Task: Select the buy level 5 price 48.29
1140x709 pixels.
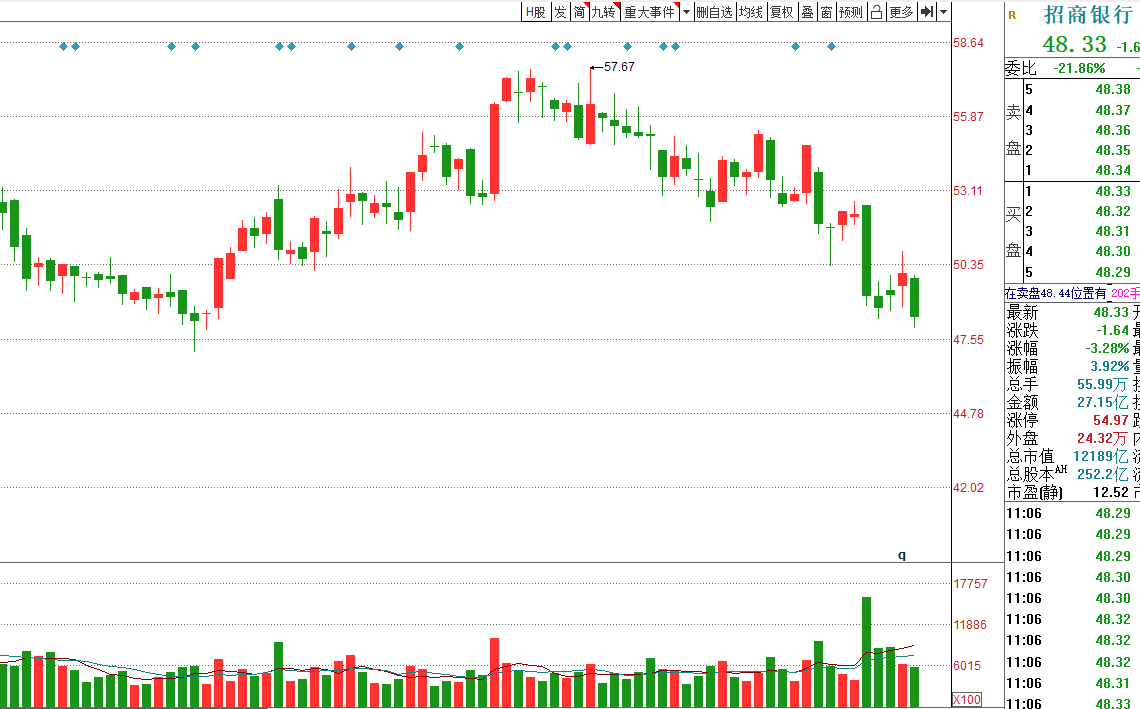Action: [x=1113, y=272]
